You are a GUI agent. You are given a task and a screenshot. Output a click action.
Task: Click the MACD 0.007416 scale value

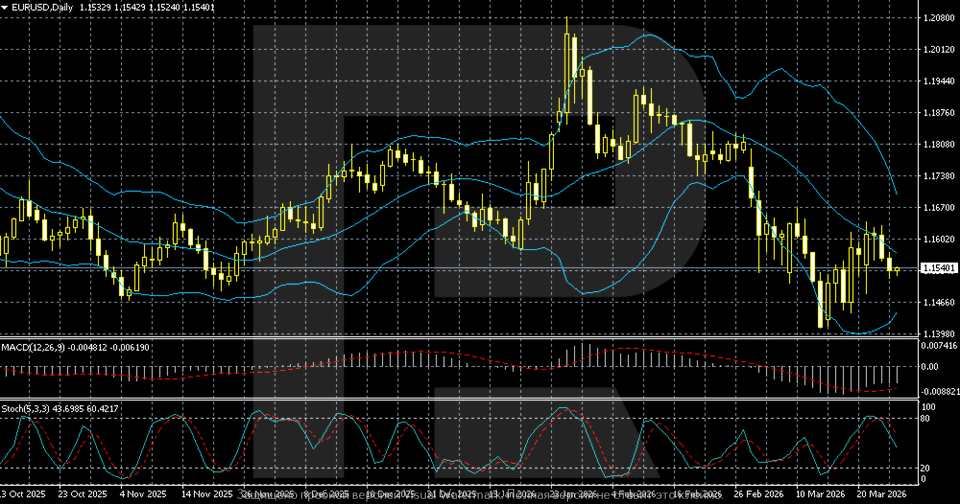pos(937,346)
